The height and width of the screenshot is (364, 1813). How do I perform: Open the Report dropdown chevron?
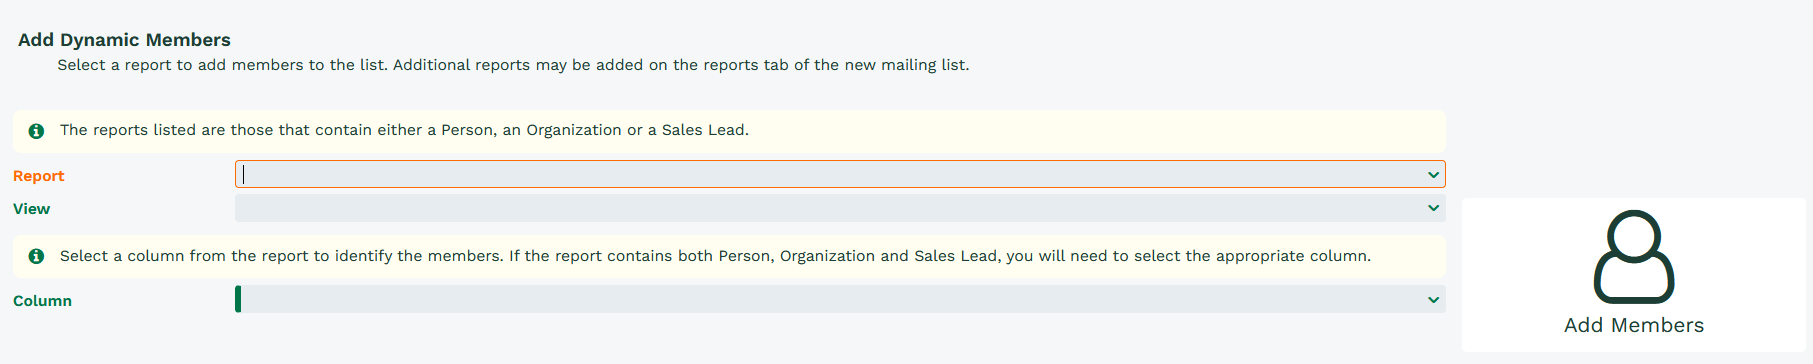click(1433, 175)
